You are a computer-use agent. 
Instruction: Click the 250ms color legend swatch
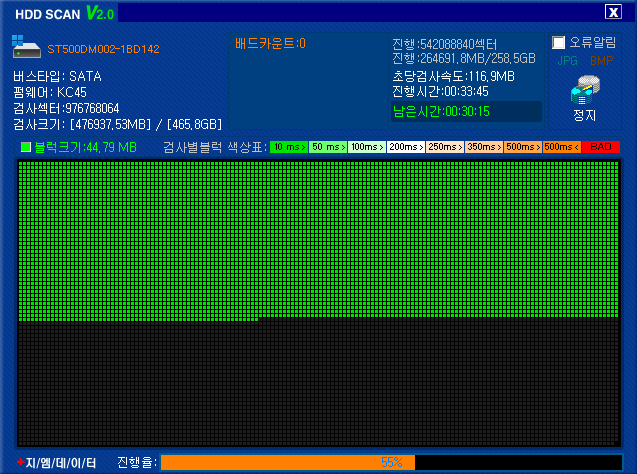click(x=445, y=147)
